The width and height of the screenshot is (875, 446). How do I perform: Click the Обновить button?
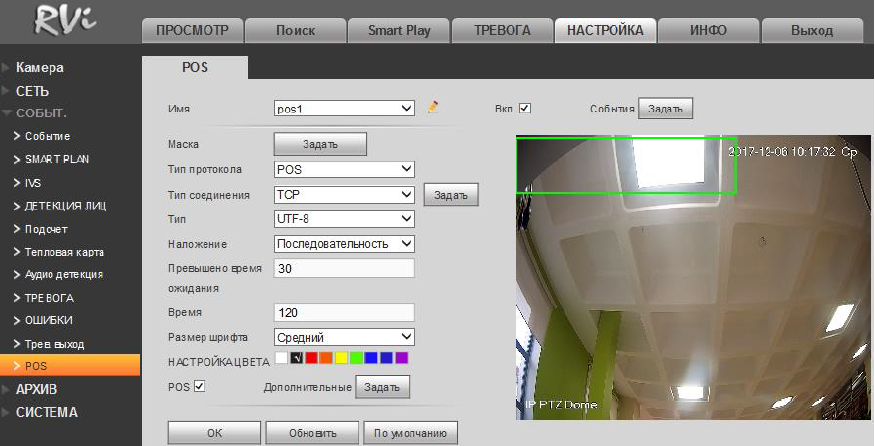311,433
